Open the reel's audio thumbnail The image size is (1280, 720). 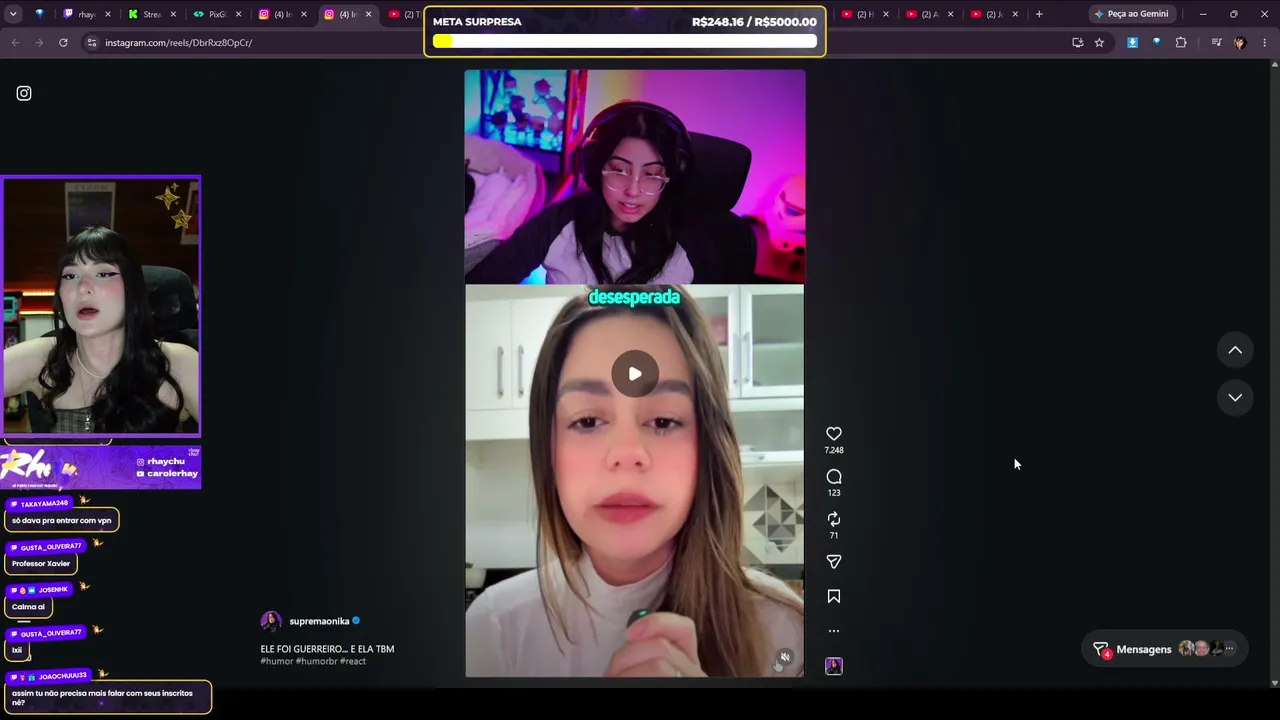[834, 667]
